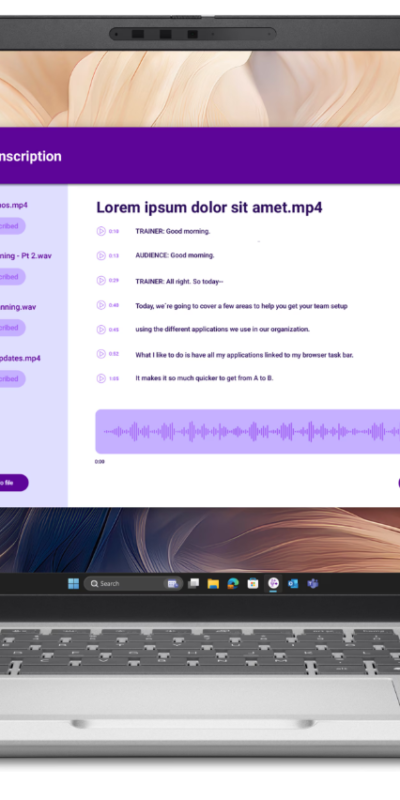Image resolution: width=400 pixels, height=800 pixels.
Task: Click the 0:13 timestamp
Action: [x=114, y=256]
